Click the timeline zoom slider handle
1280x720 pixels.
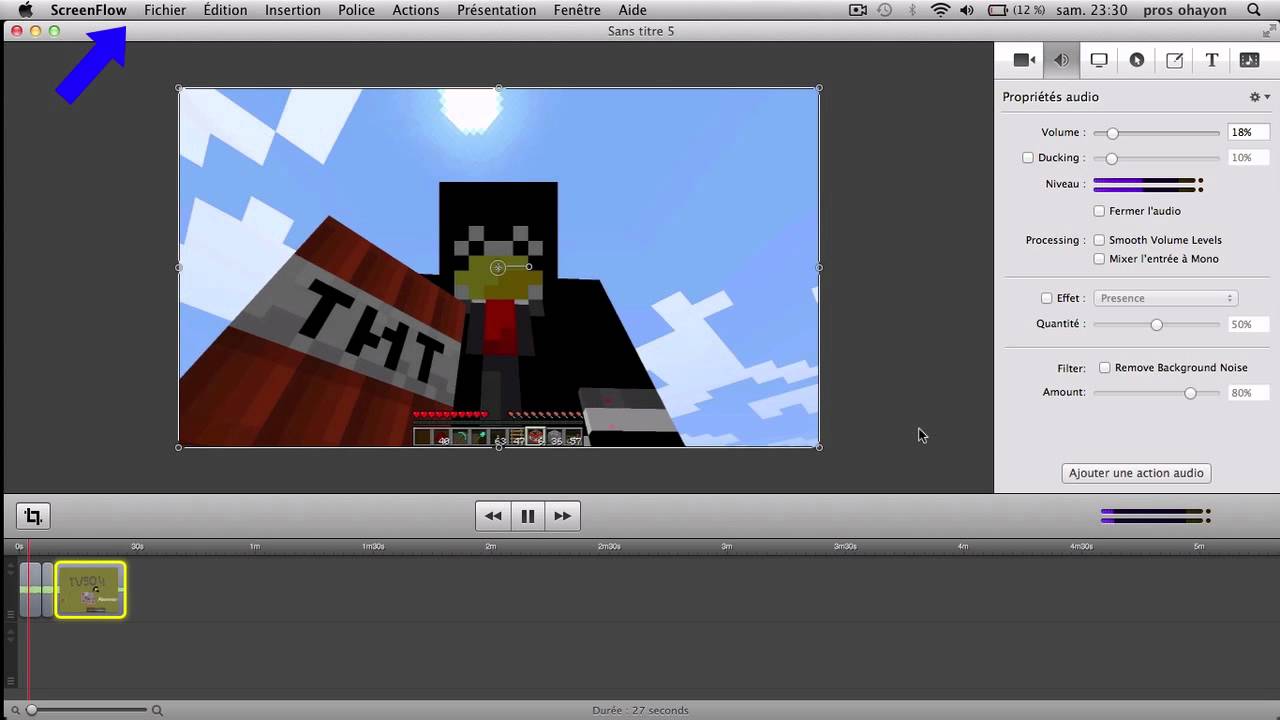(x=32, y=710)
